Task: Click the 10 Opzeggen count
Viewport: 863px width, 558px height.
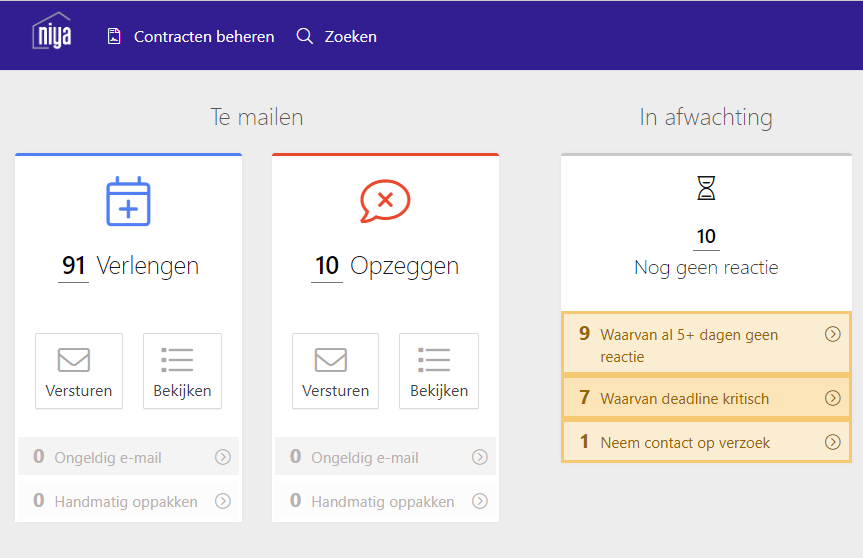Action: click(327, 266)
